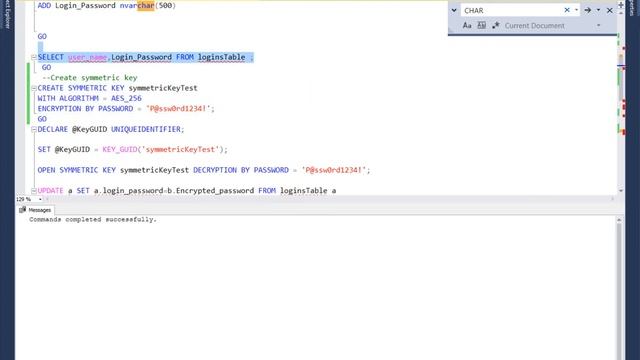Screen dimensions: 640x360
Task: Collapse the DECLARE @KeyGUID block
Action: pyautogui.click(x=34, y=129)
